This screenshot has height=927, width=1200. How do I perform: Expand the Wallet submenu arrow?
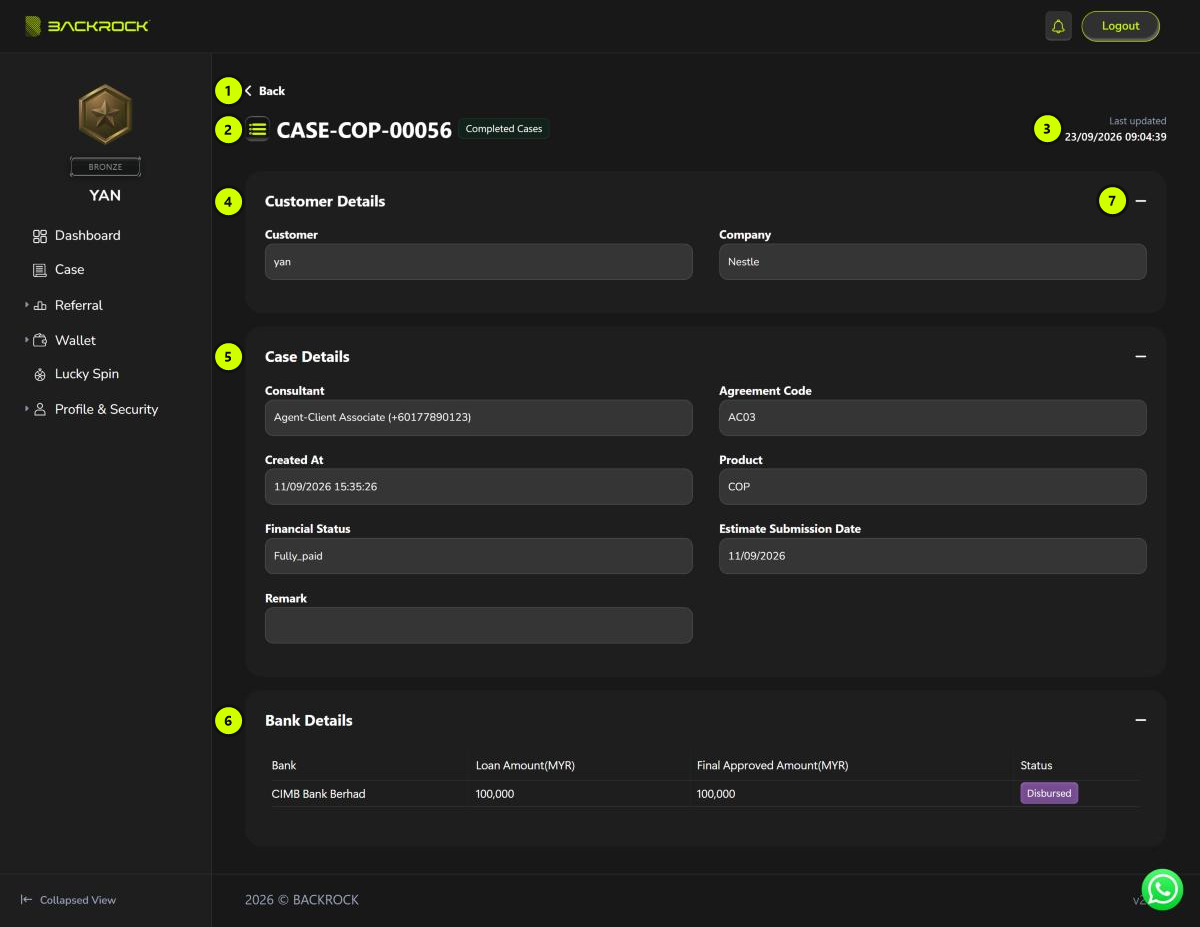coord(27,340)
